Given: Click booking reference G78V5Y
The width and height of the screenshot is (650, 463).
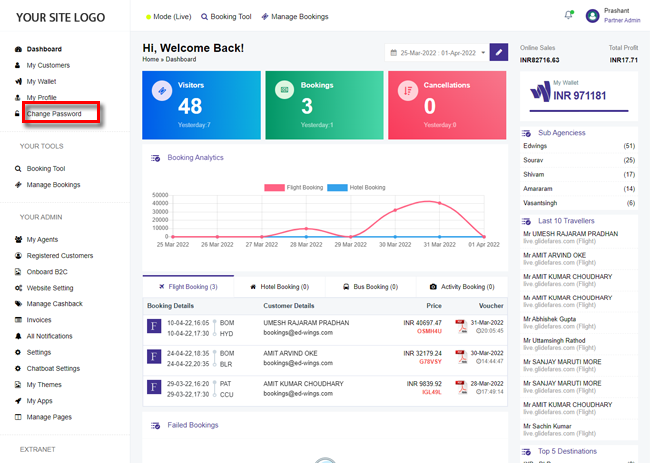Looking at the screenshot, I should (430, 362).
